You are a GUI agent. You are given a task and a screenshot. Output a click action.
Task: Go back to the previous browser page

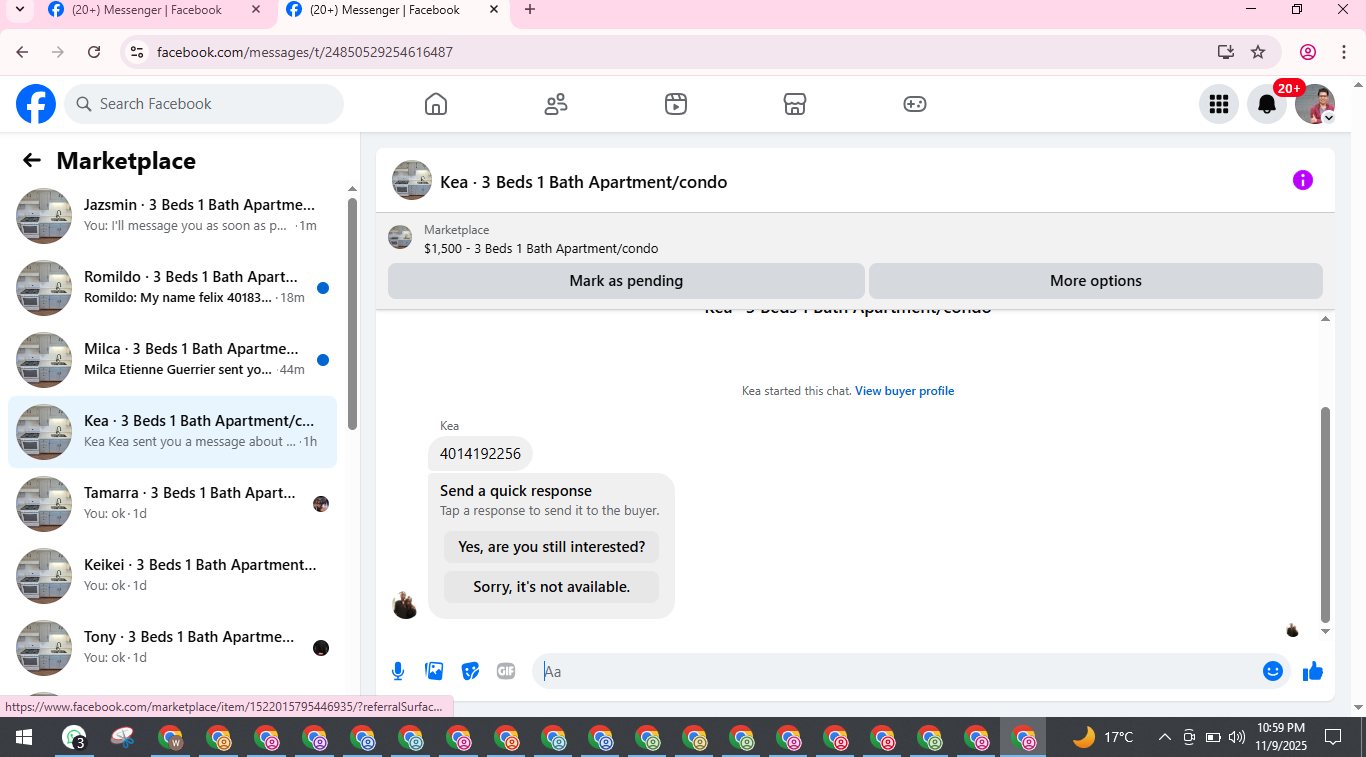click(23, 52)
